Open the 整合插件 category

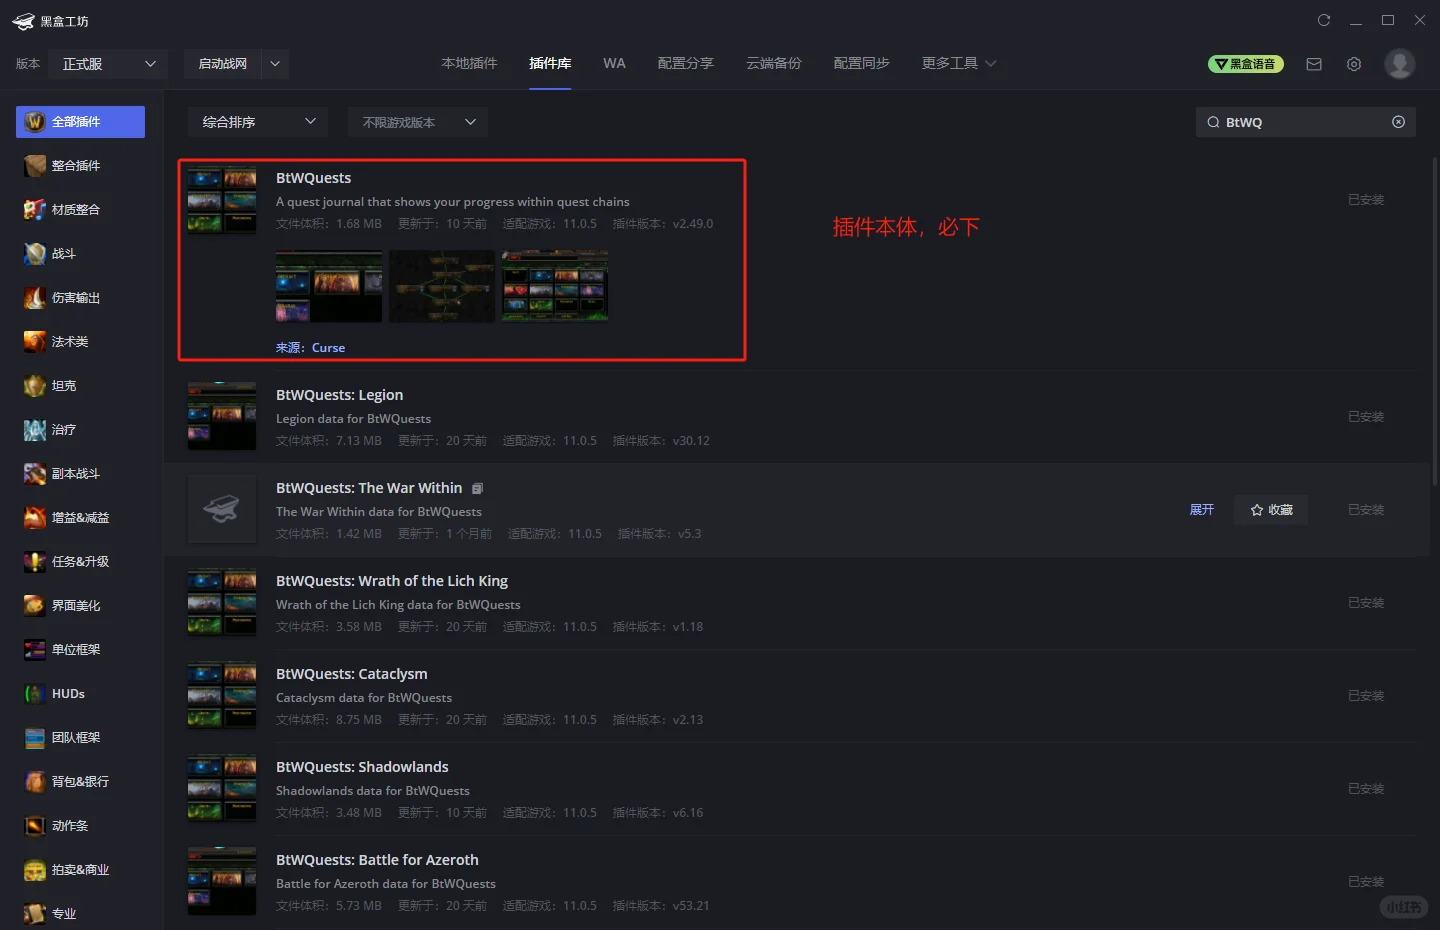coord(80,166)
